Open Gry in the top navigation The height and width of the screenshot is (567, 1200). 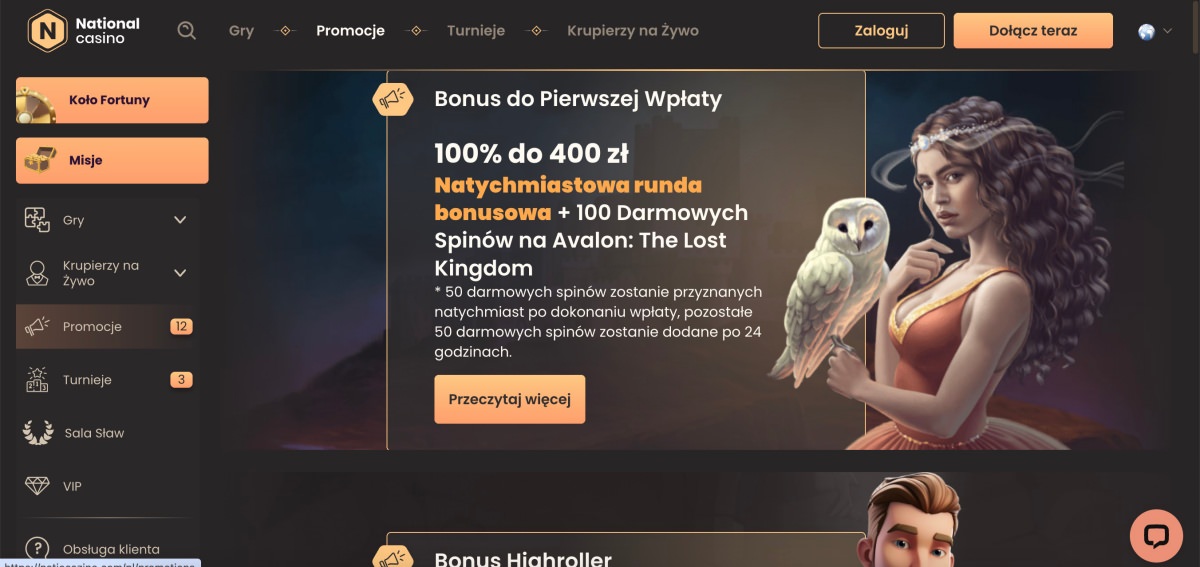click(241, 31)
